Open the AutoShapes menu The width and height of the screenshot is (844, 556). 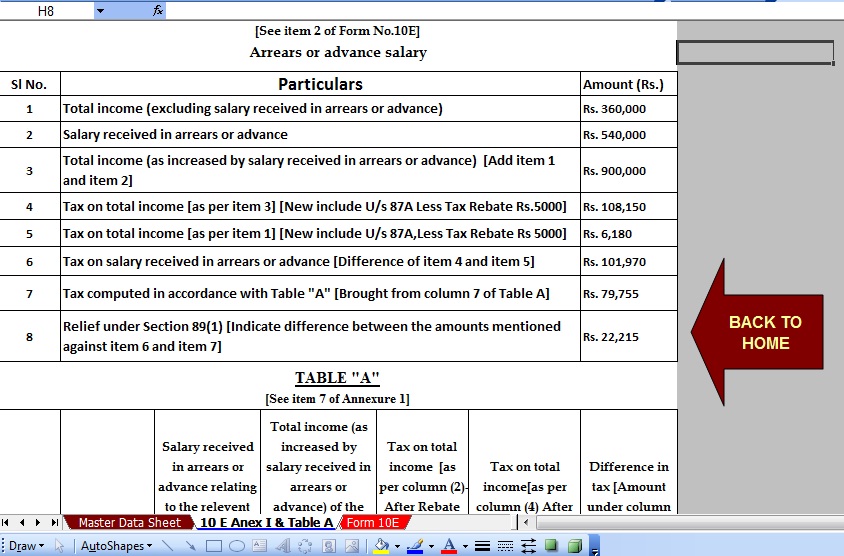[x=116, y=546]
